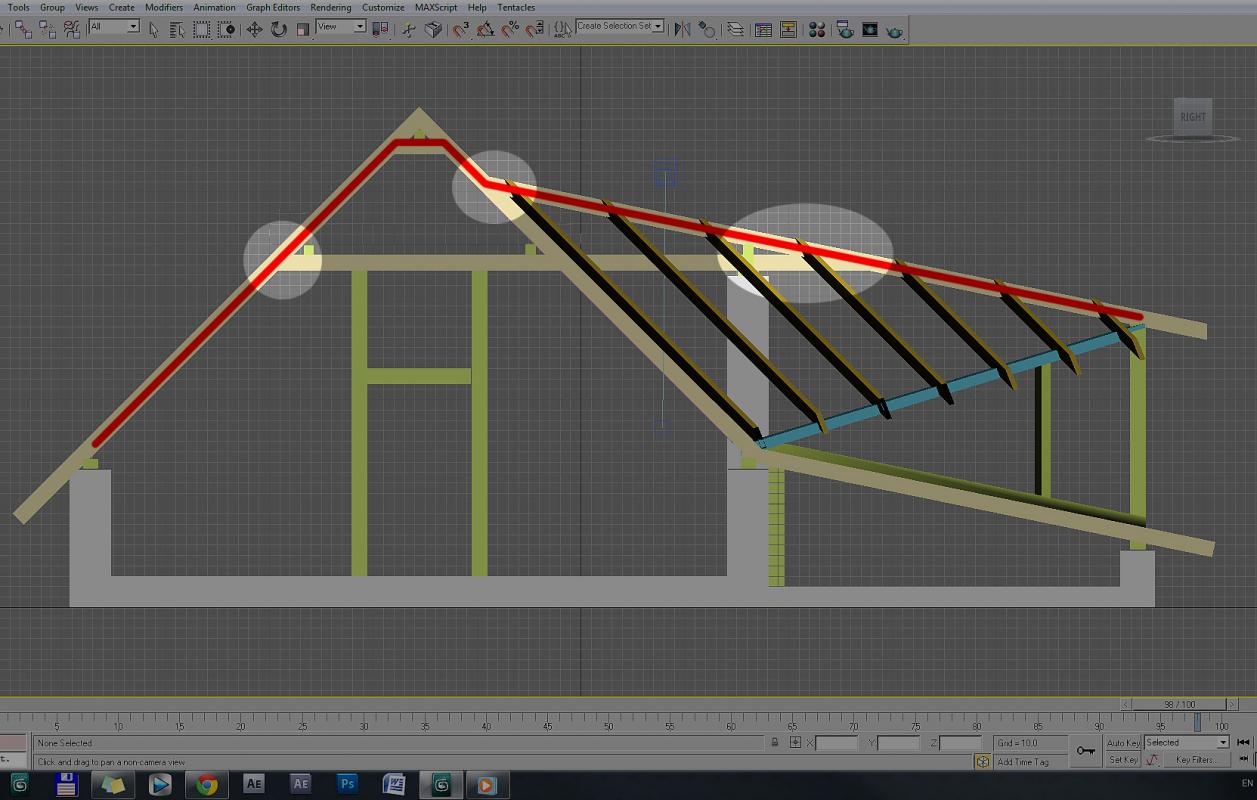Click the Key Filters button
The height and width of the screenshot is (800, 1257).
click(1196, 760)
